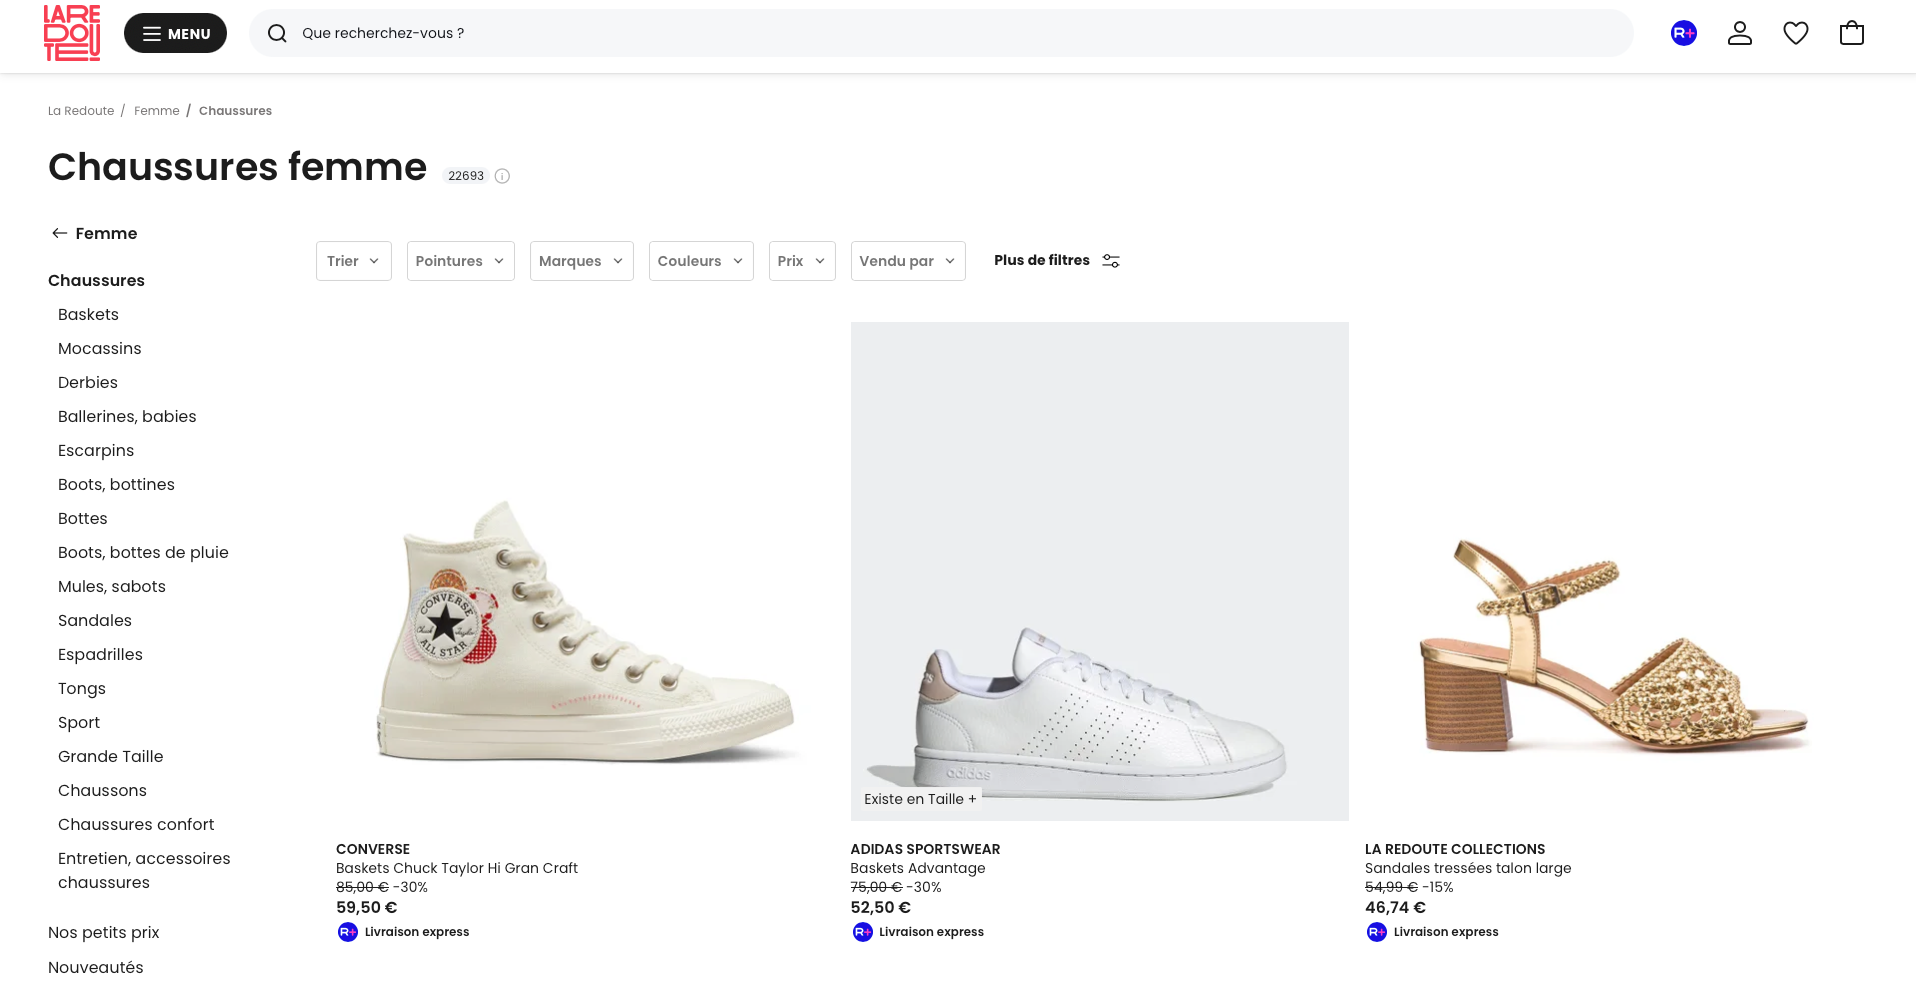Expand the Pointures dropdown
This screenshot has width=1916, height=982.
(x=461, y=261)
